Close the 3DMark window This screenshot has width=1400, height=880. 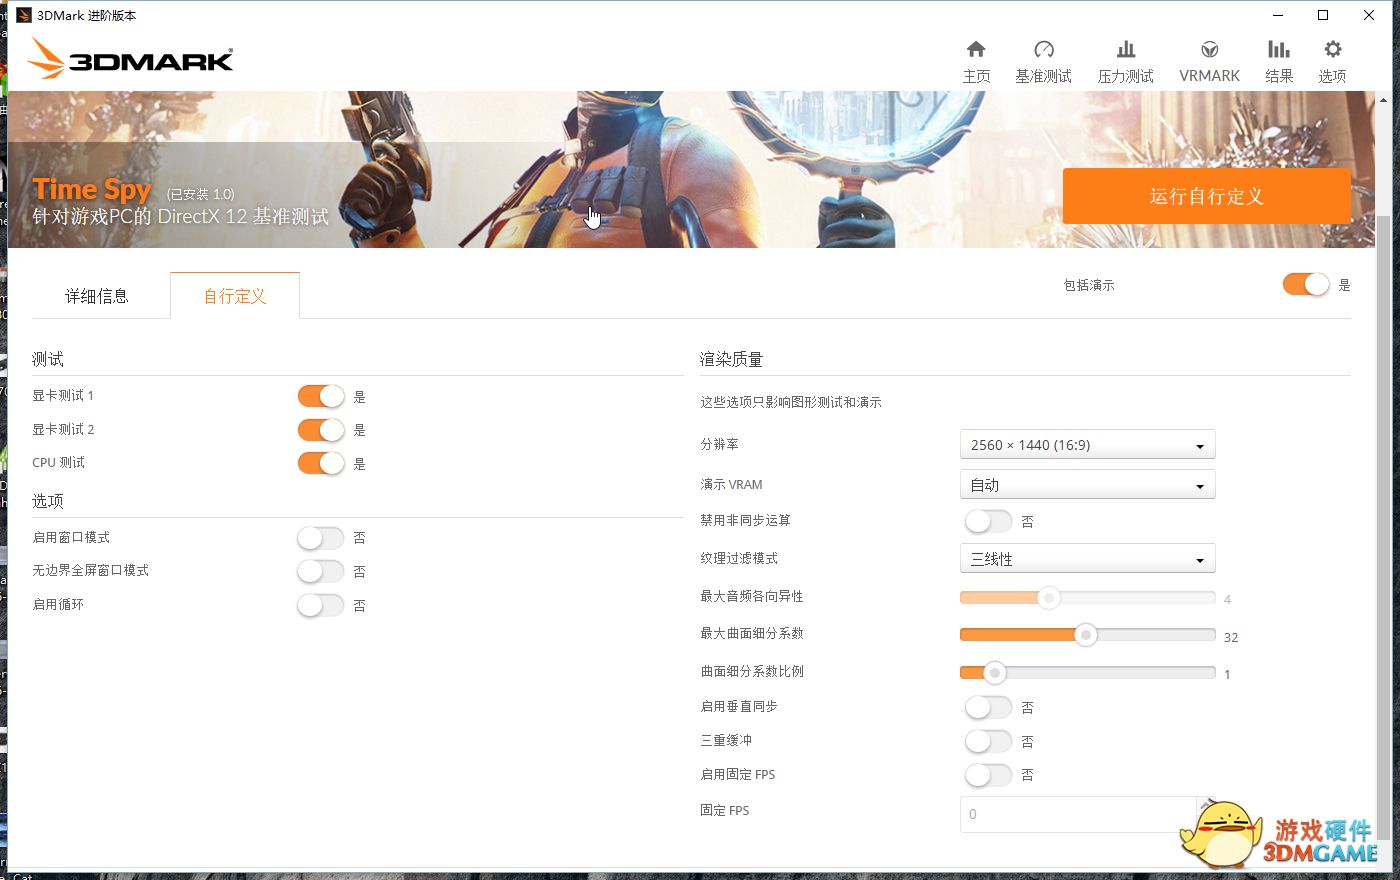(1369, 15)
